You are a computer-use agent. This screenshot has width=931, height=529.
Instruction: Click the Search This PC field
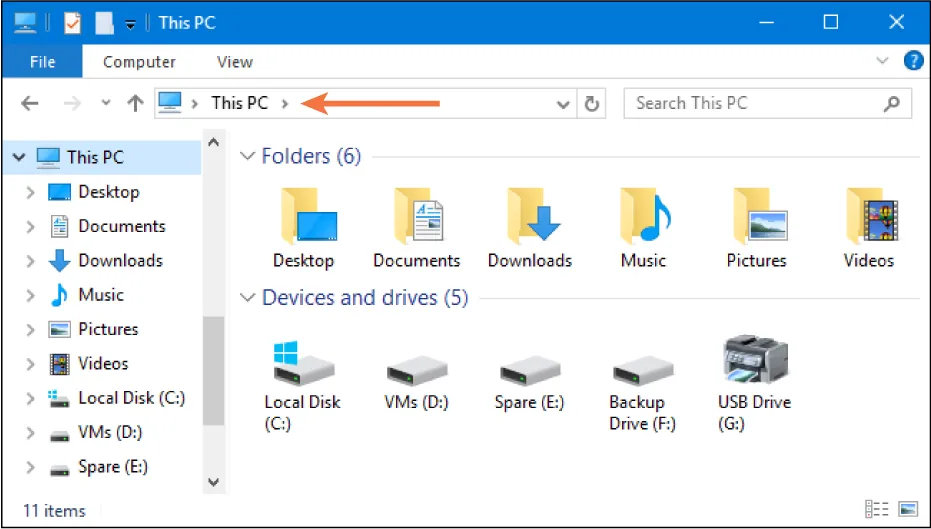point(755,103)
